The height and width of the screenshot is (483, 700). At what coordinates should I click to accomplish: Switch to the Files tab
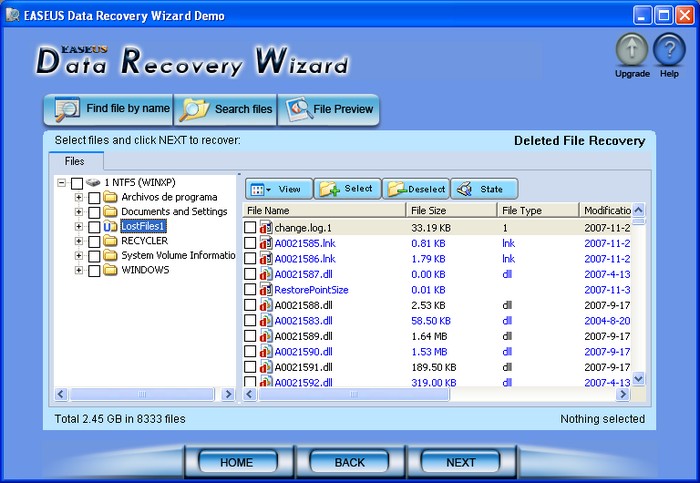[x=75, y=161]
